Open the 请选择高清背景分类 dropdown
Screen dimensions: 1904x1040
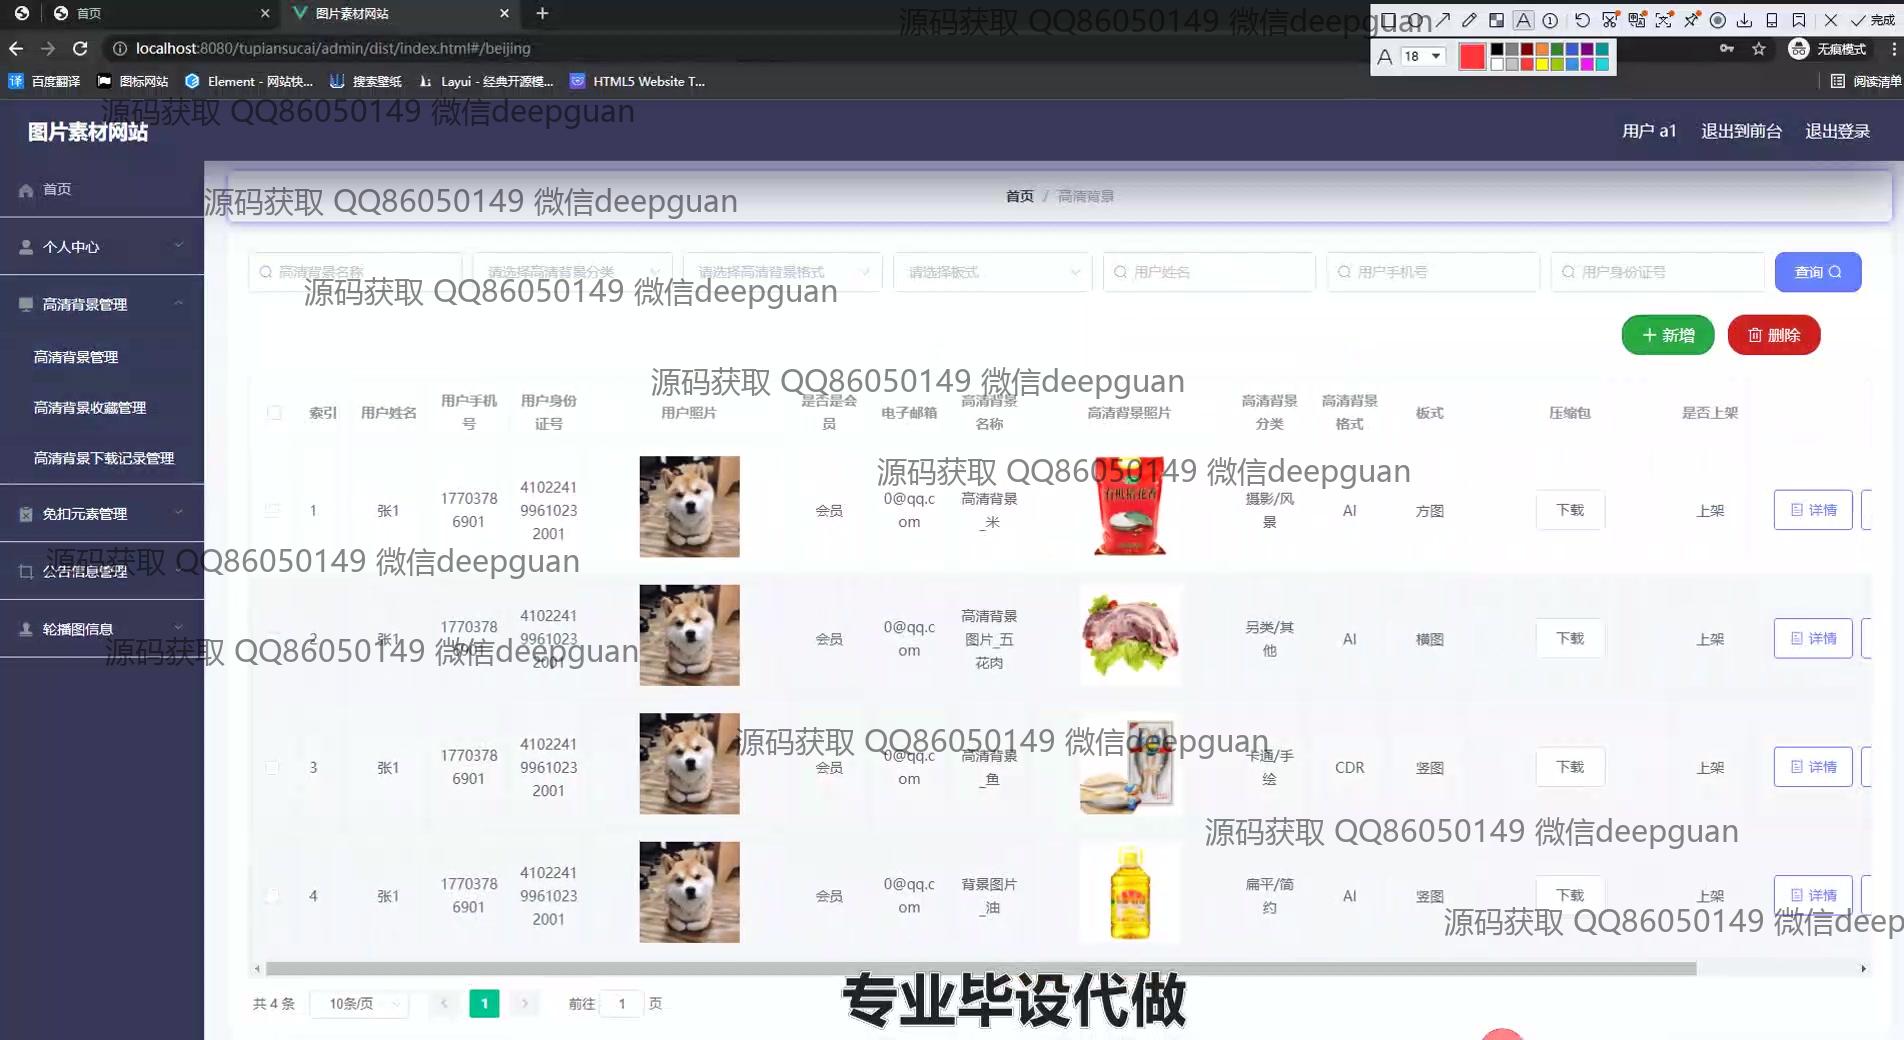click(x=573, y=272)
